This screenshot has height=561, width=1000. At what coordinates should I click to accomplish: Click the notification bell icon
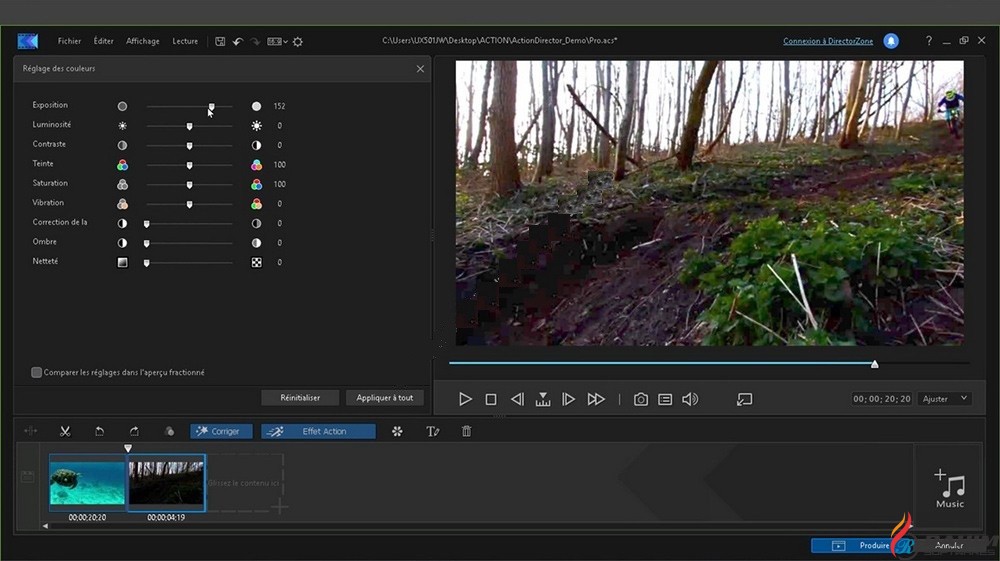pyautogui.click(x=891, y=41)
